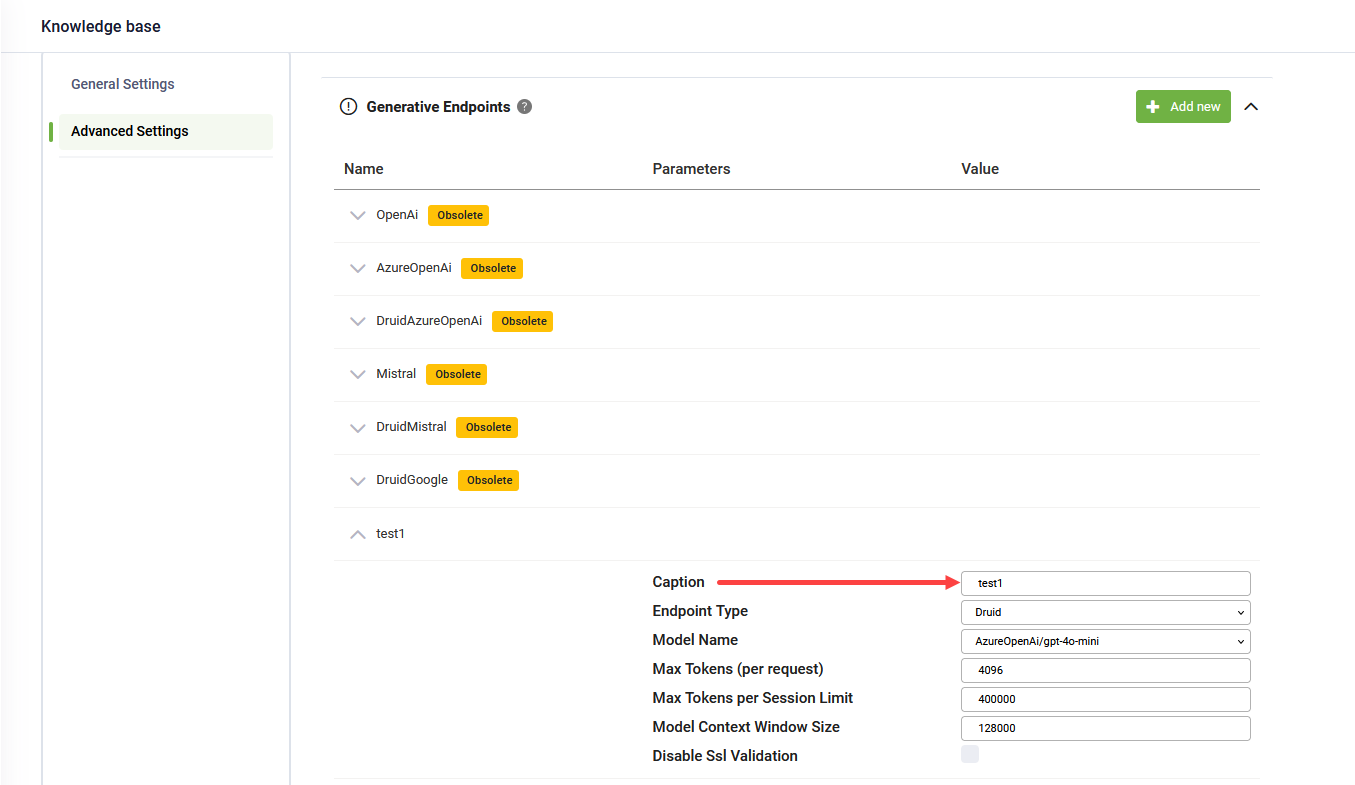The height and width of the screenshot is (785, 1355).
Task: Open the Endpoint Type dropdown
Action: coord(1106,612)
